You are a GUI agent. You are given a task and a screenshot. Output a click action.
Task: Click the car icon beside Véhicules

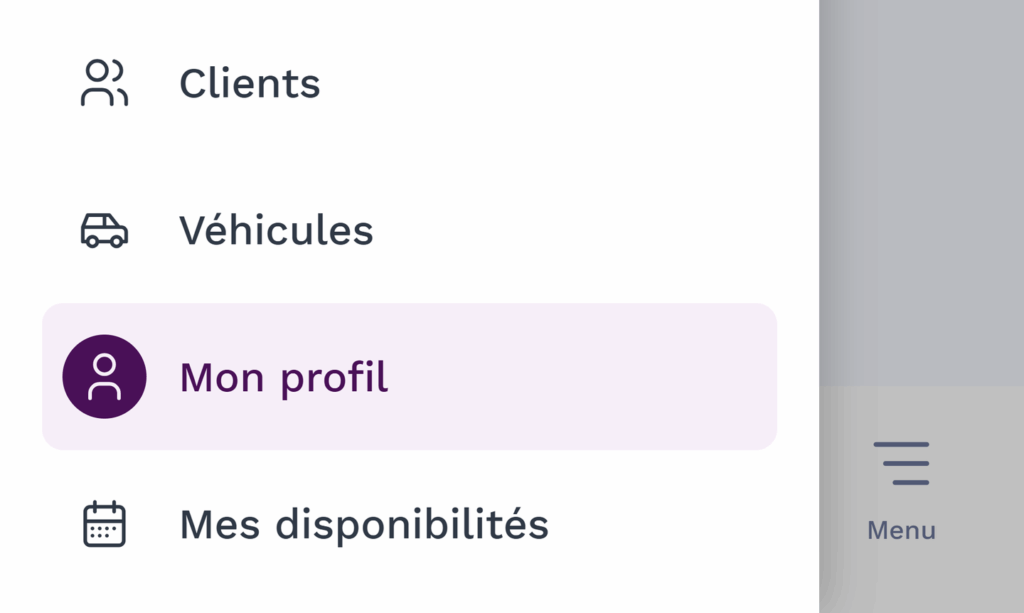click(x=104, y=230)
